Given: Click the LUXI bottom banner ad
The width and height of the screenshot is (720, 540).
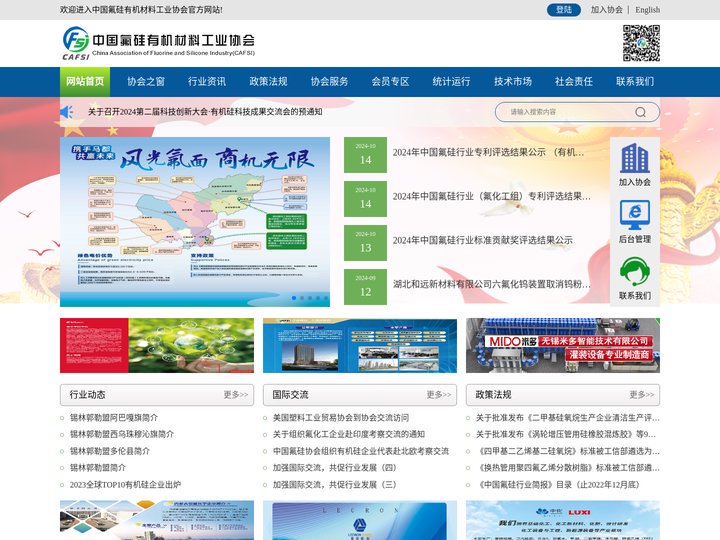Looking at the screenshot, I should point(563,520).
